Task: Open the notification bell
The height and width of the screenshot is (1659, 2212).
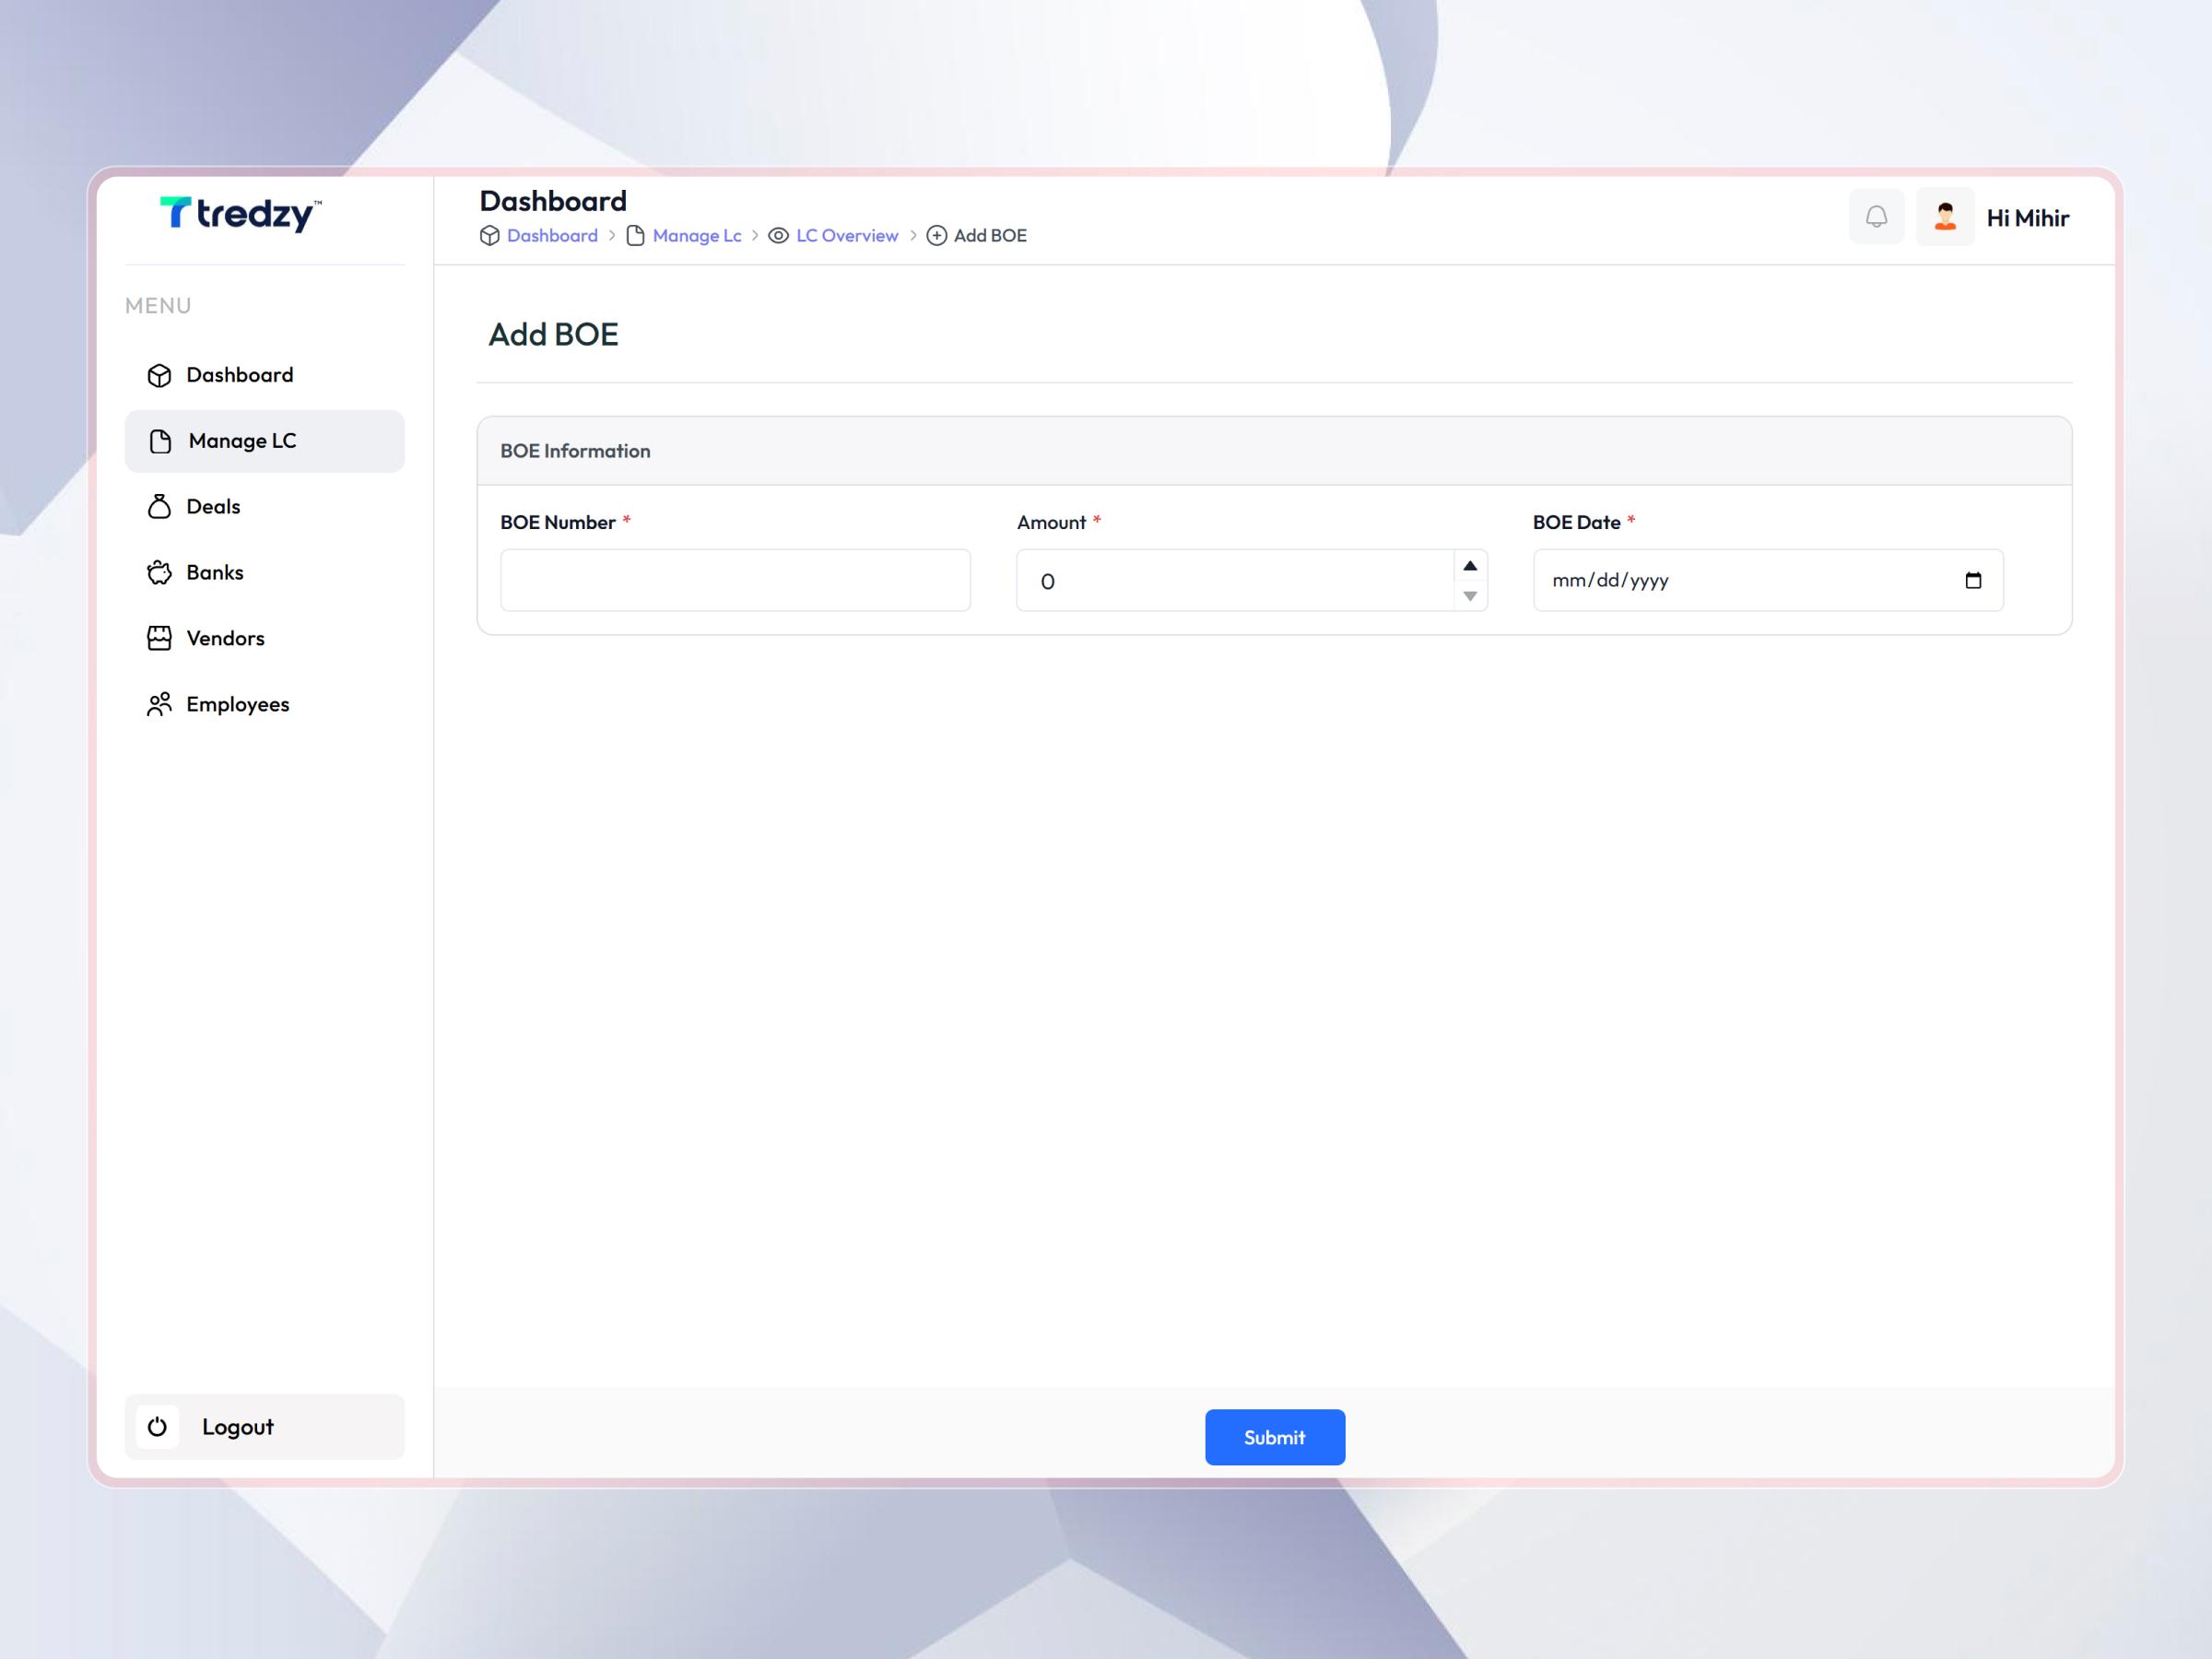Action: point(1877,216)
